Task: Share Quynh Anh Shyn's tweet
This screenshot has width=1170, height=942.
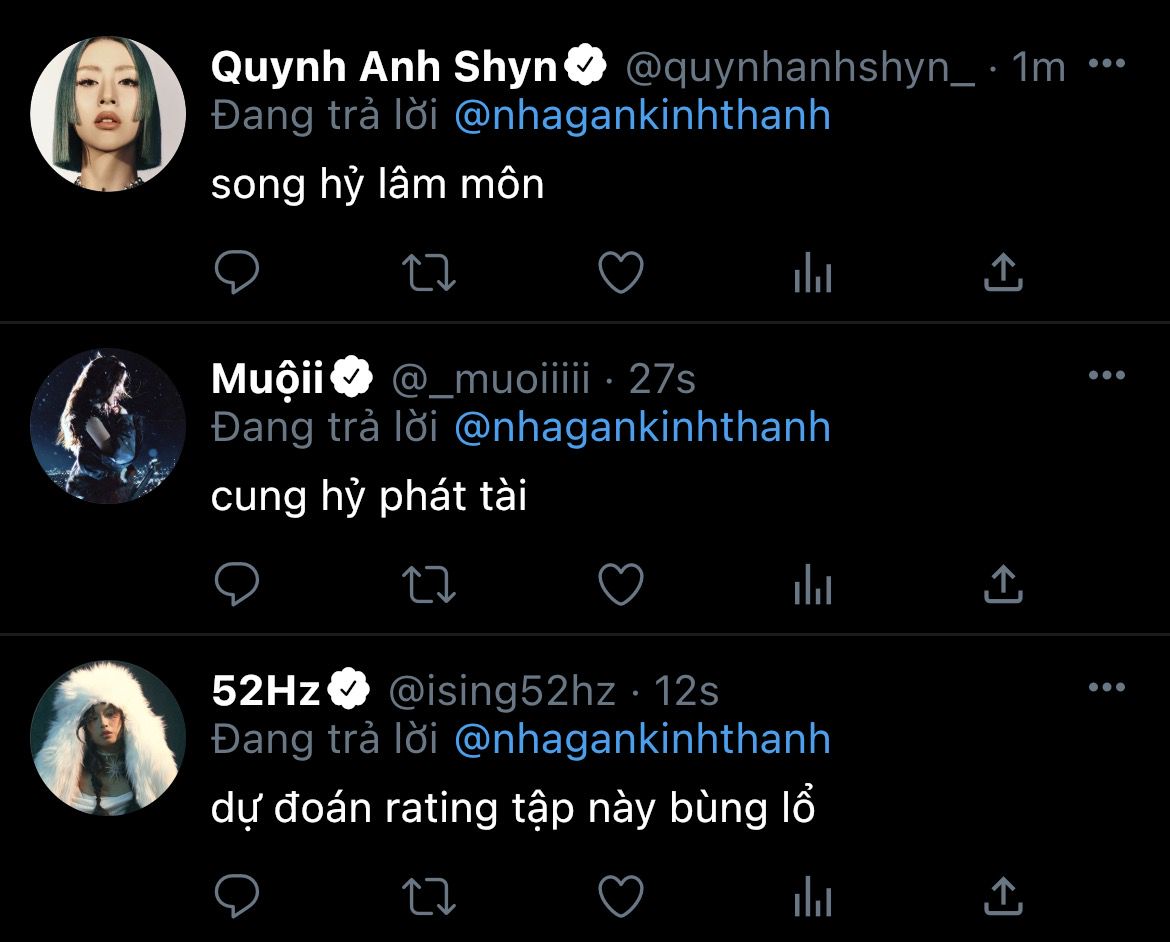Action: tap(1003, 272)
